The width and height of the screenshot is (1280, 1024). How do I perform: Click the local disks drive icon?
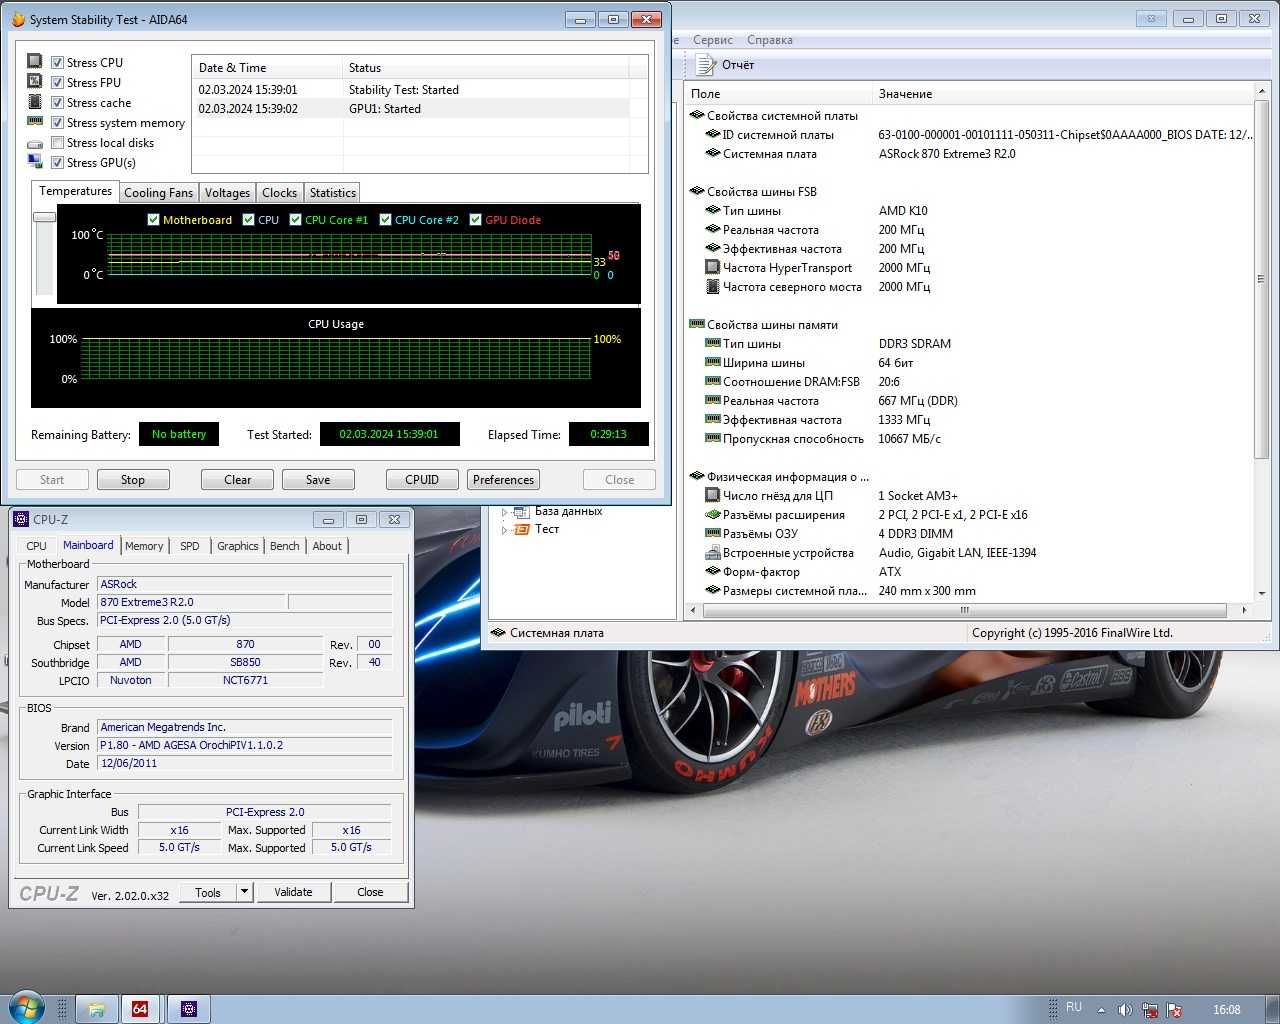click(x=35, y=143)
